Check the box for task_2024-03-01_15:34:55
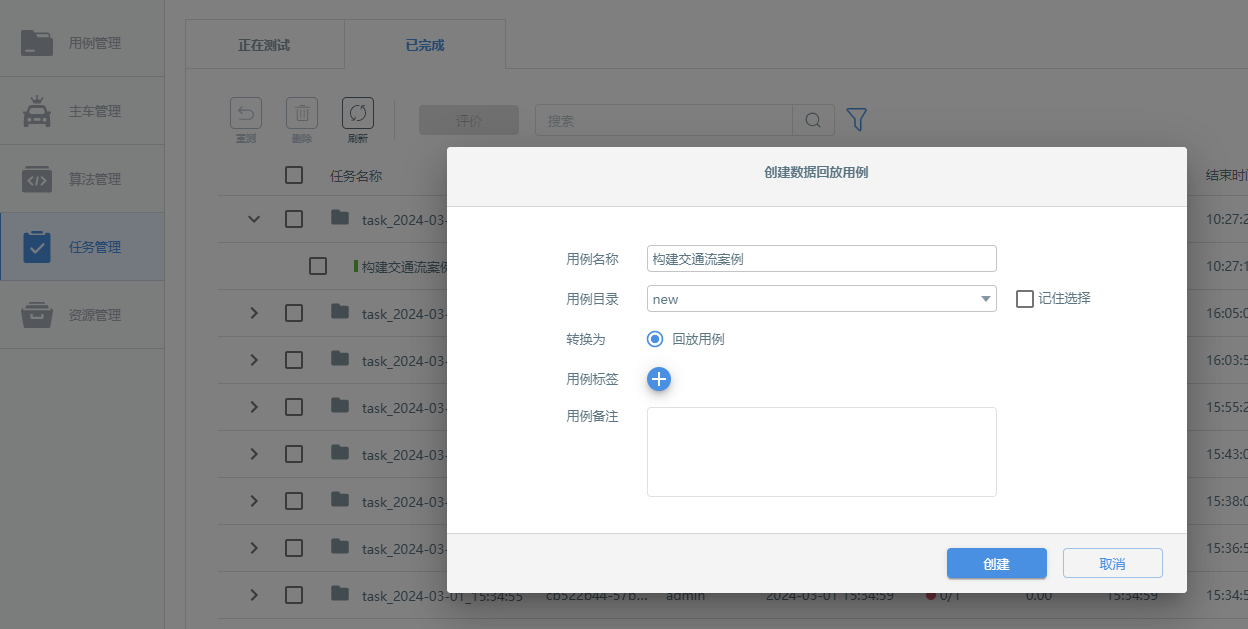 294,595
